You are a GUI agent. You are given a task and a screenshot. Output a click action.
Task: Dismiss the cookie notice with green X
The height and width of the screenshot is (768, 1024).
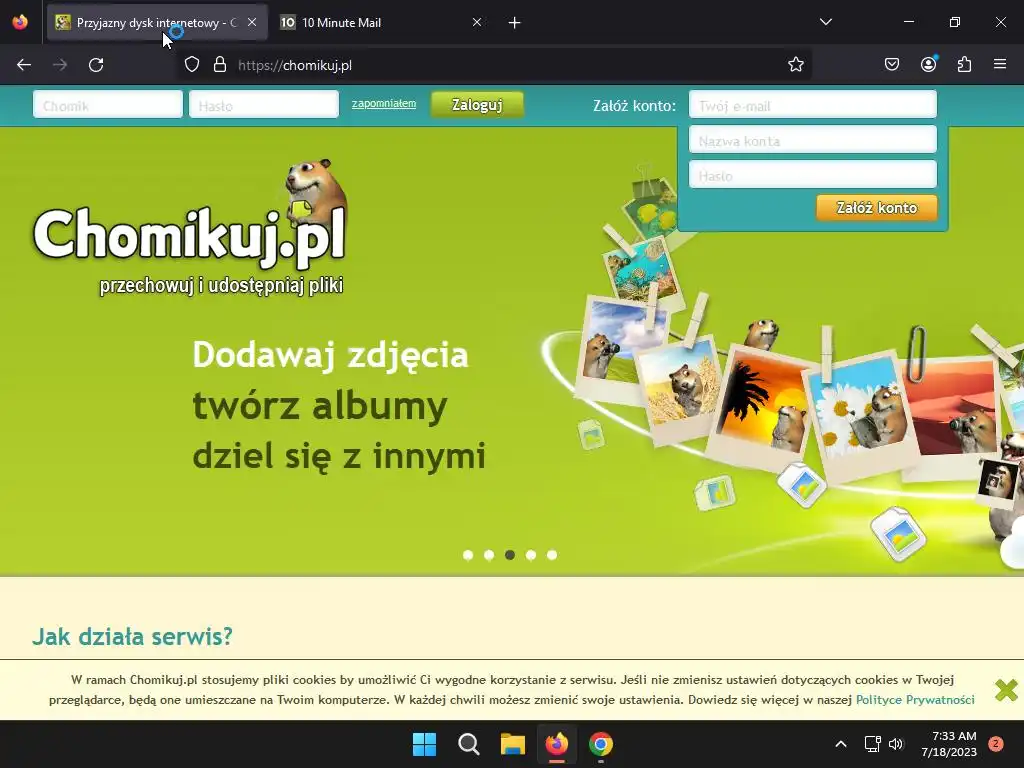click(1006, 690)
